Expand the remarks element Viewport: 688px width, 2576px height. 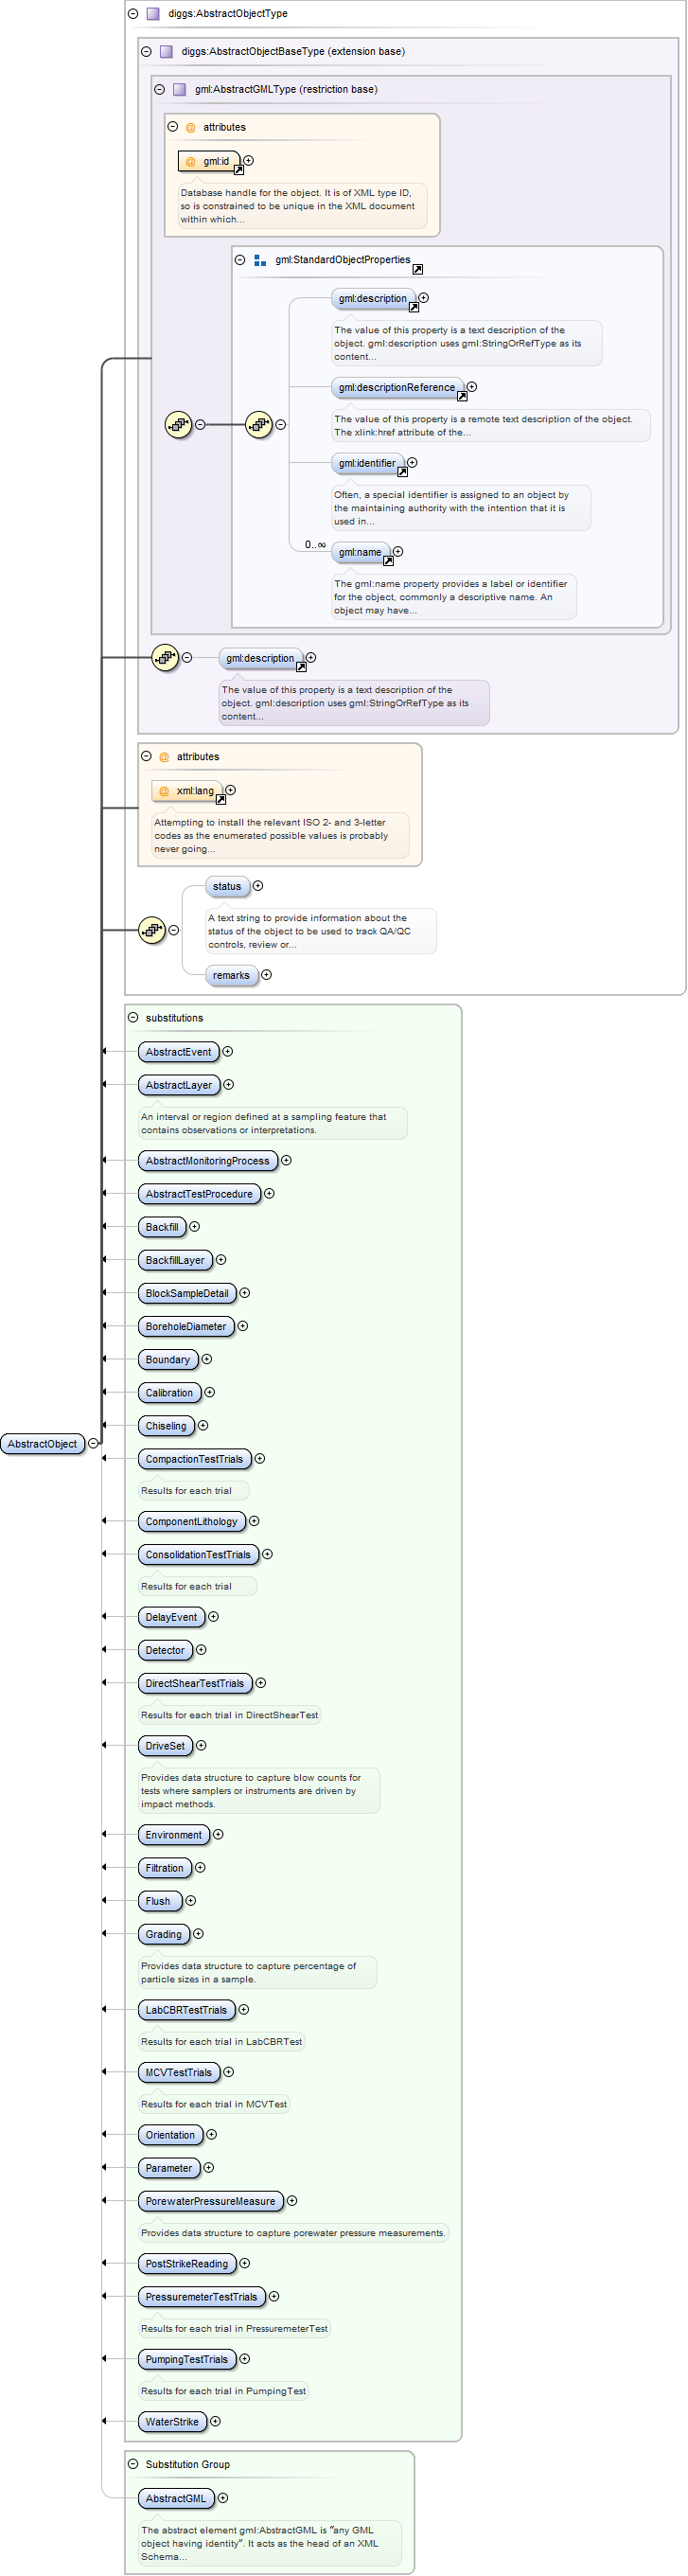pos(266,975)
